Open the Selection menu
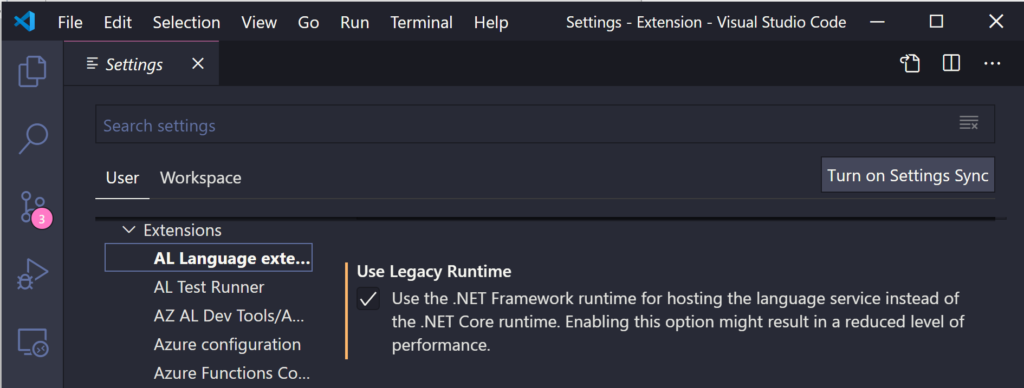 [186, 22]
